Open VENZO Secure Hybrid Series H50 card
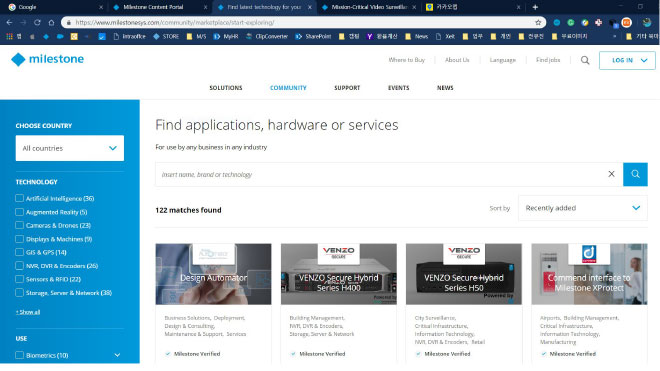The width and height of the screenshot is (660, 371). pyautogui.click(x=464, y=274)
